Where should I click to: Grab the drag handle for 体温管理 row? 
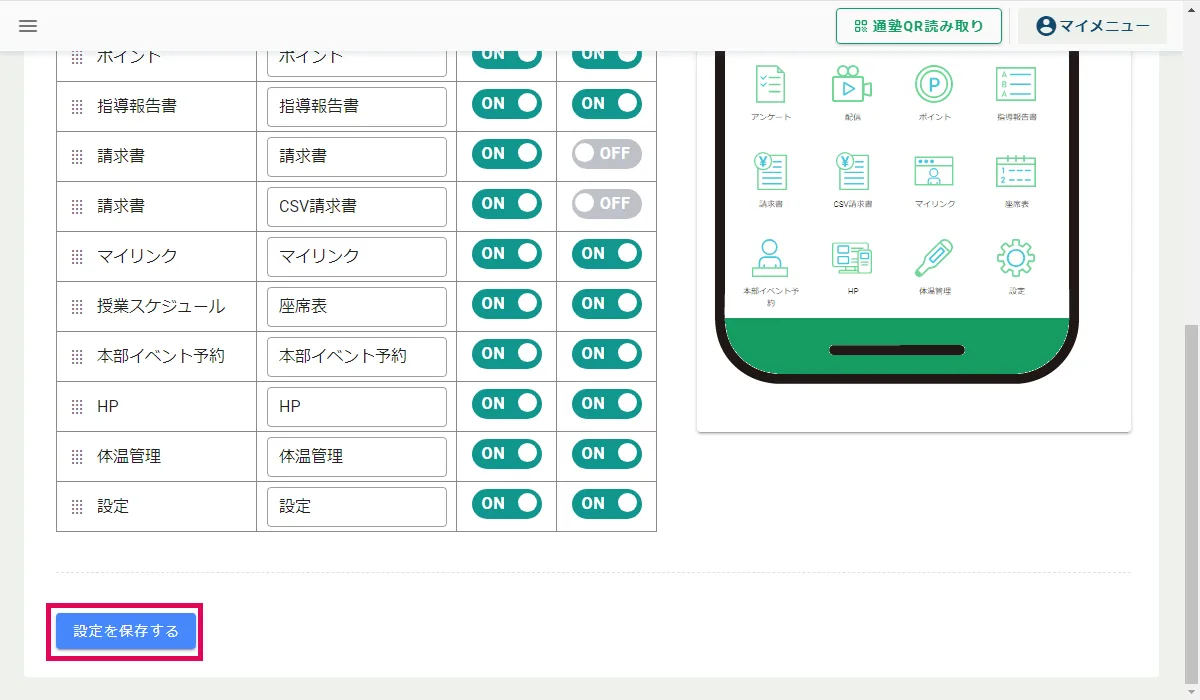77,457
